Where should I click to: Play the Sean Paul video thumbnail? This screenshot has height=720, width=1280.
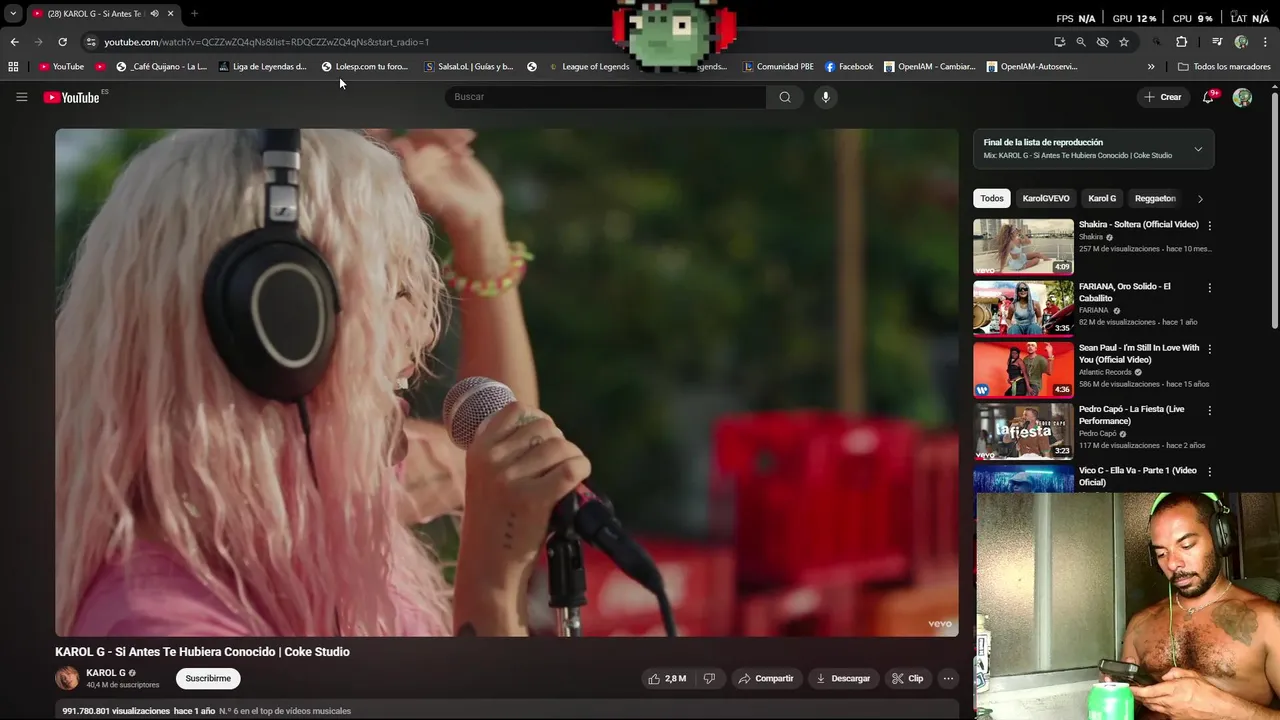(x=1023, y=370)
